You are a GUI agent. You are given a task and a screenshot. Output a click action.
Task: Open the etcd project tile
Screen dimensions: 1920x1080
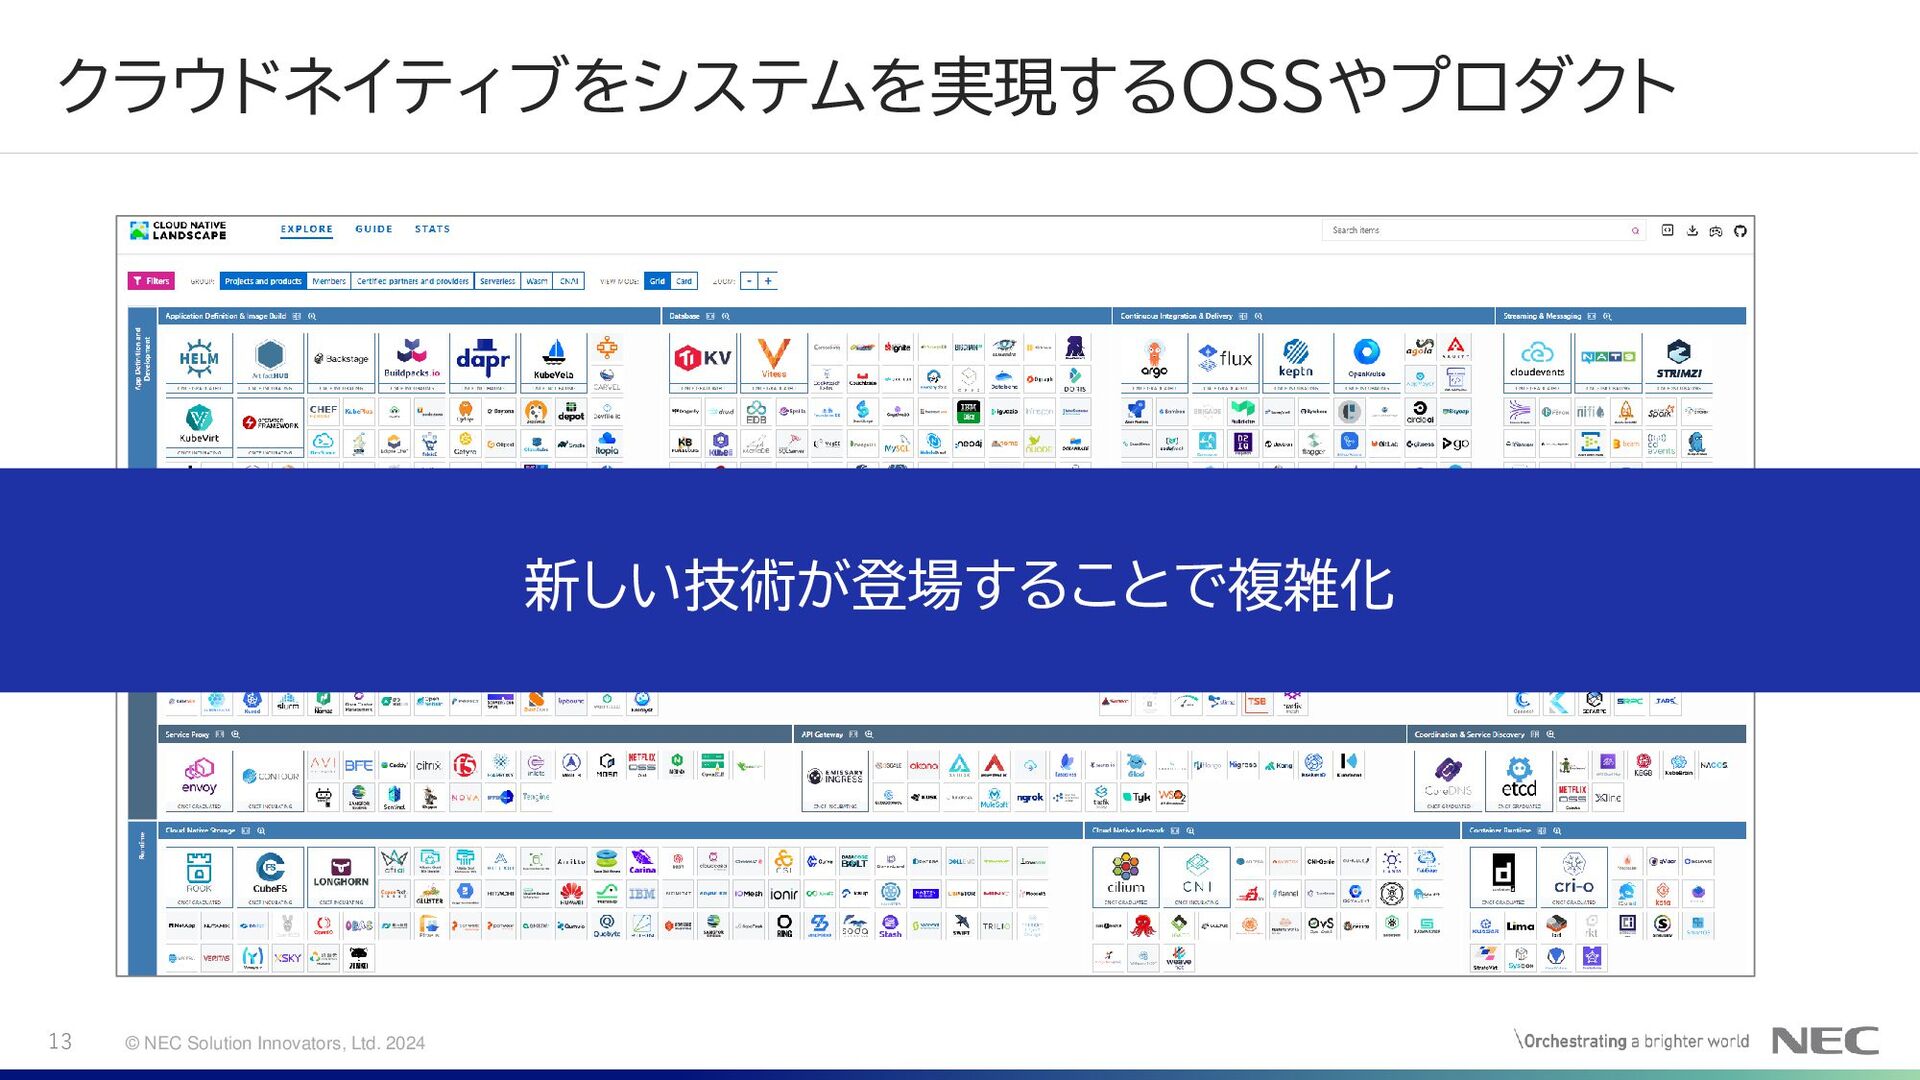click(x=1519, y=780)
